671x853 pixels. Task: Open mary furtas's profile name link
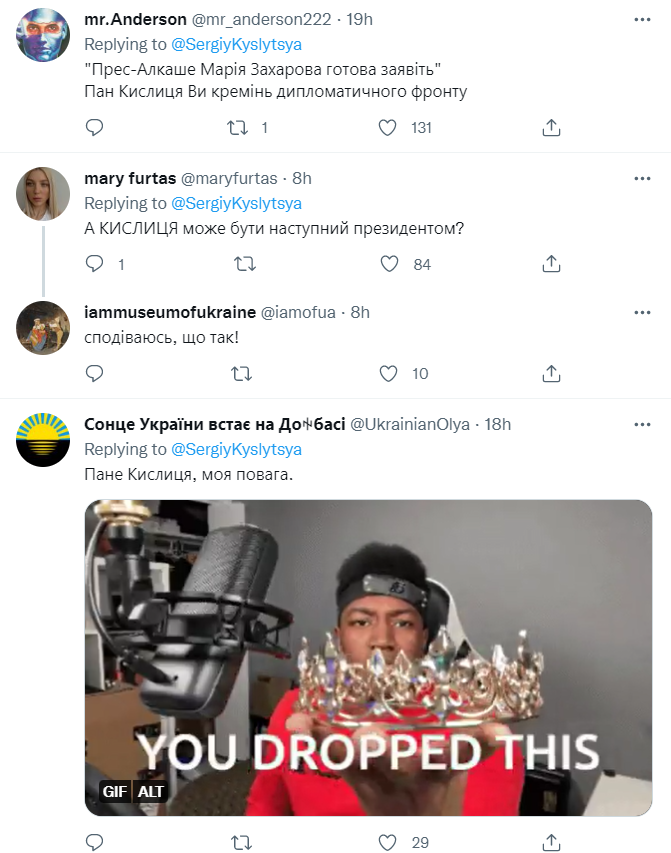(x=128, y=178)
